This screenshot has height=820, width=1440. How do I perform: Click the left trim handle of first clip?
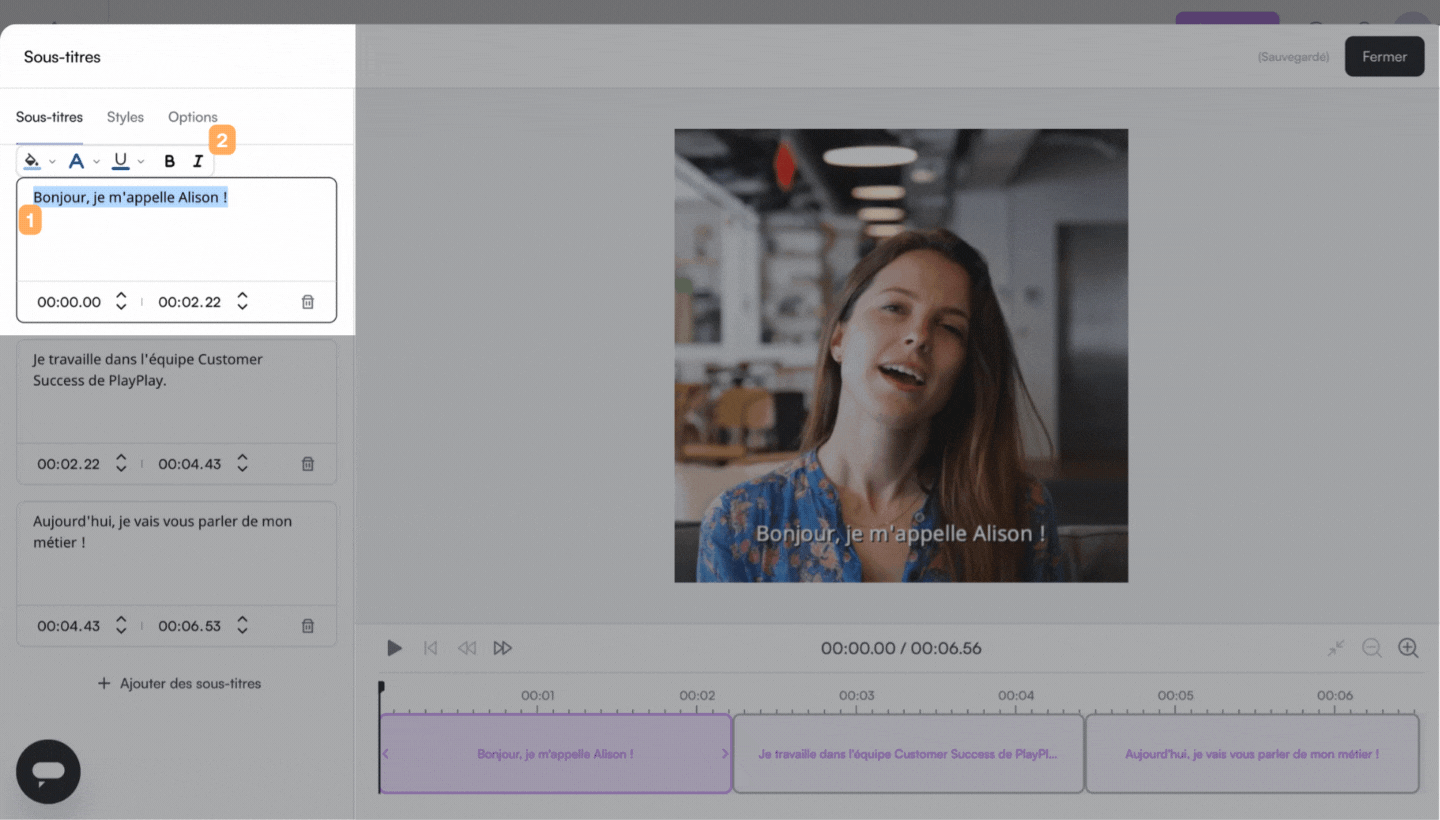tap(386, 754)
